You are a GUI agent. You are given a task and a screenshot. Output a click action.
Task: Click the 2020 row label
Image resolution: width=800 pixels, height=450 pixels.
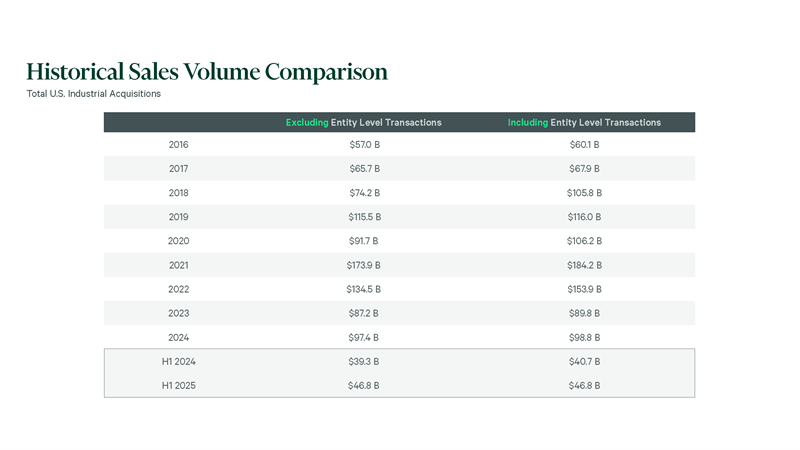179,241
